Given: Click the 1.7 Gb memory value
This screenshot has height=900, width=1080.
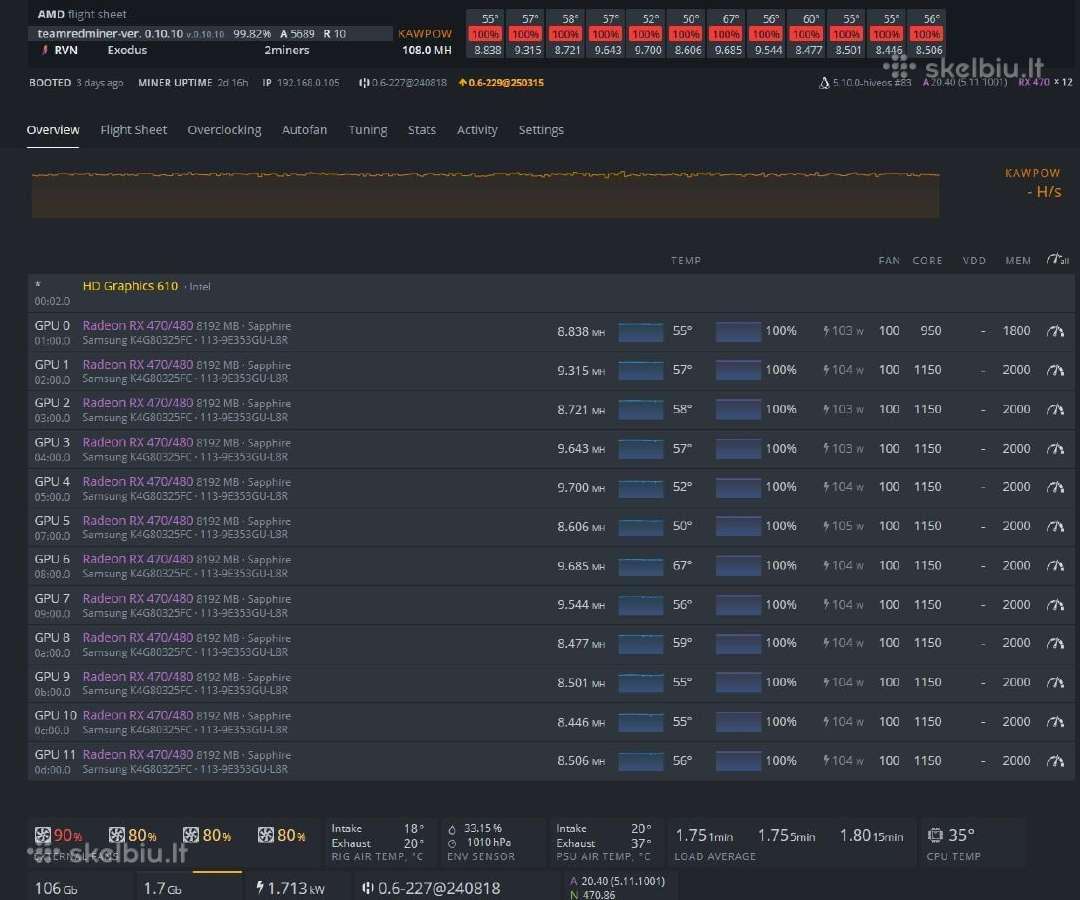Looking at the screenshot, I should 163,888.
